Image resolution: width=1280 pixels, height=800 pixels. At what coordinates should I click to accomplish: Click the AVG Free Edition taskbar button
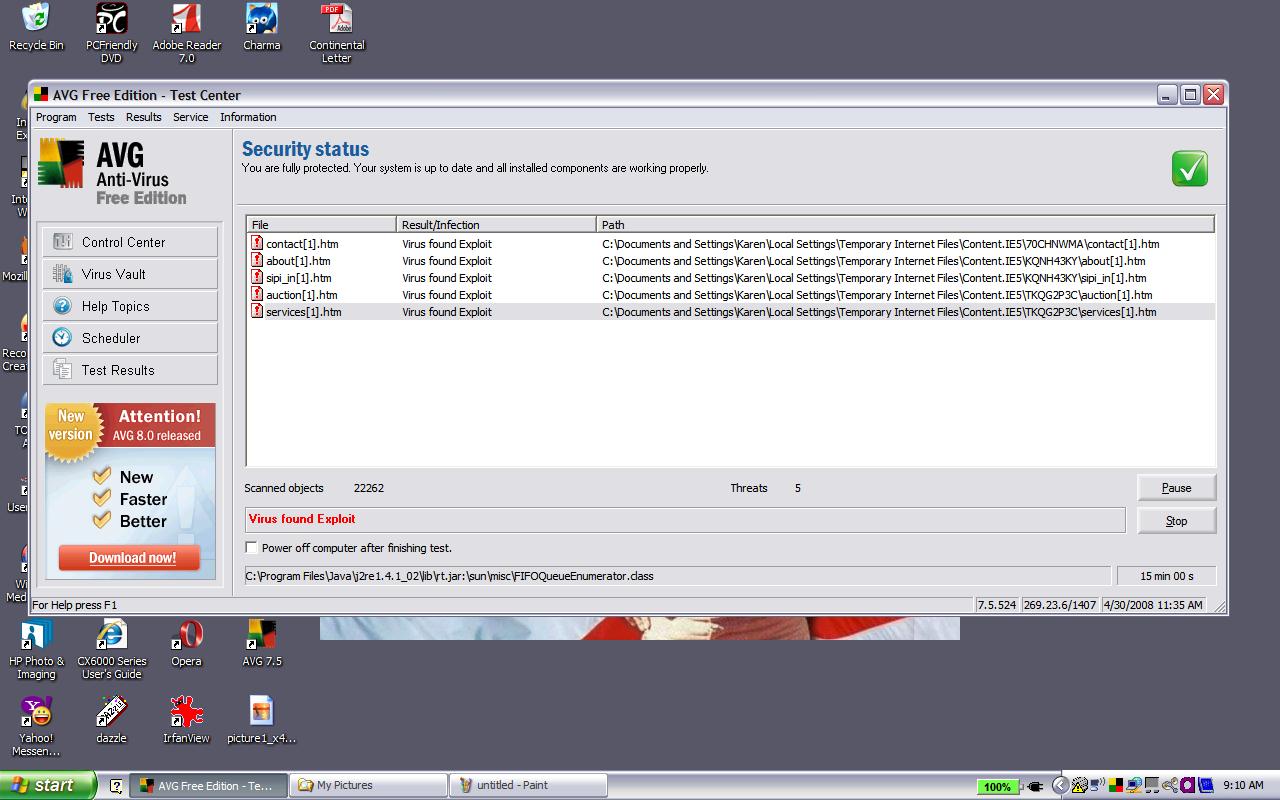208,785
